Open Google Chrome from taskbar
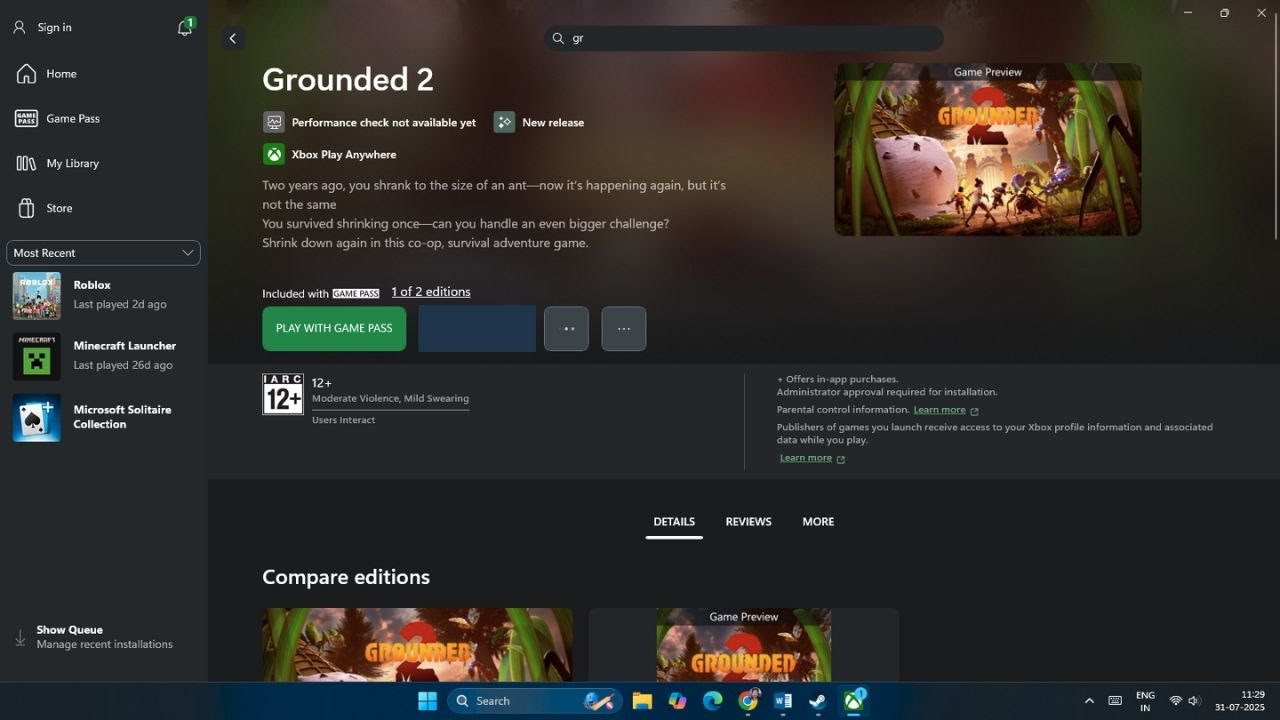Viewport: 1280px width, 720px height. coord(748,701)
